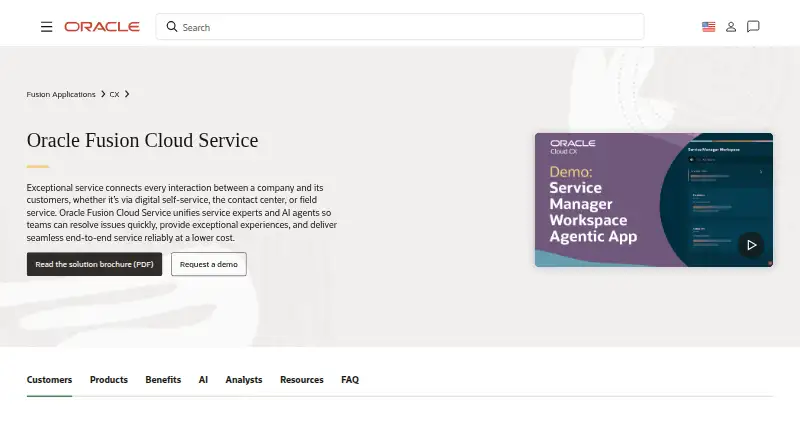
Task: Open the Demo video thumbnail
Action: point(654,200)
